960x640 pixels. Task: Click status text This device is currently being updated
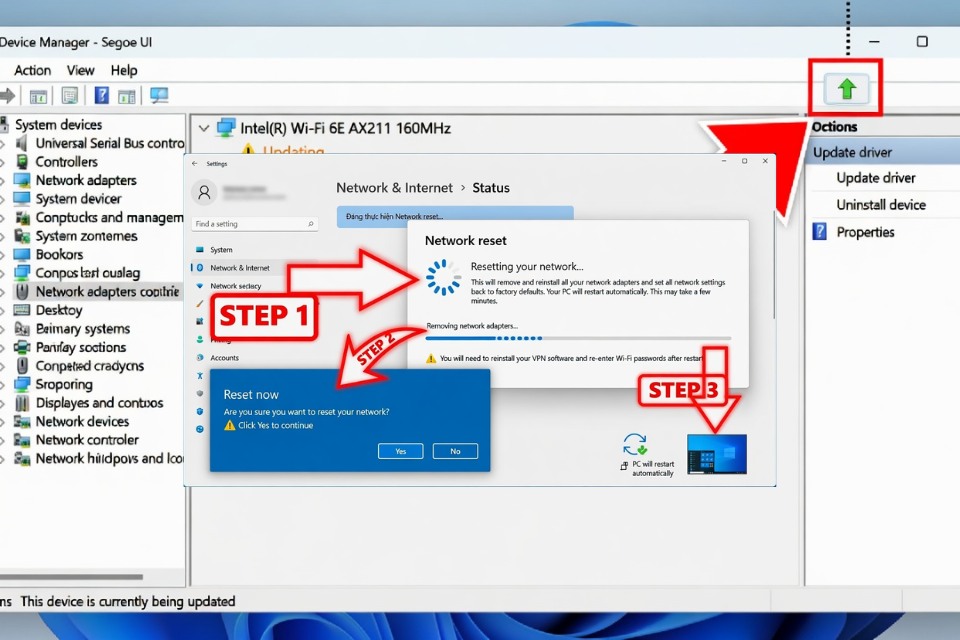point(128,601)
